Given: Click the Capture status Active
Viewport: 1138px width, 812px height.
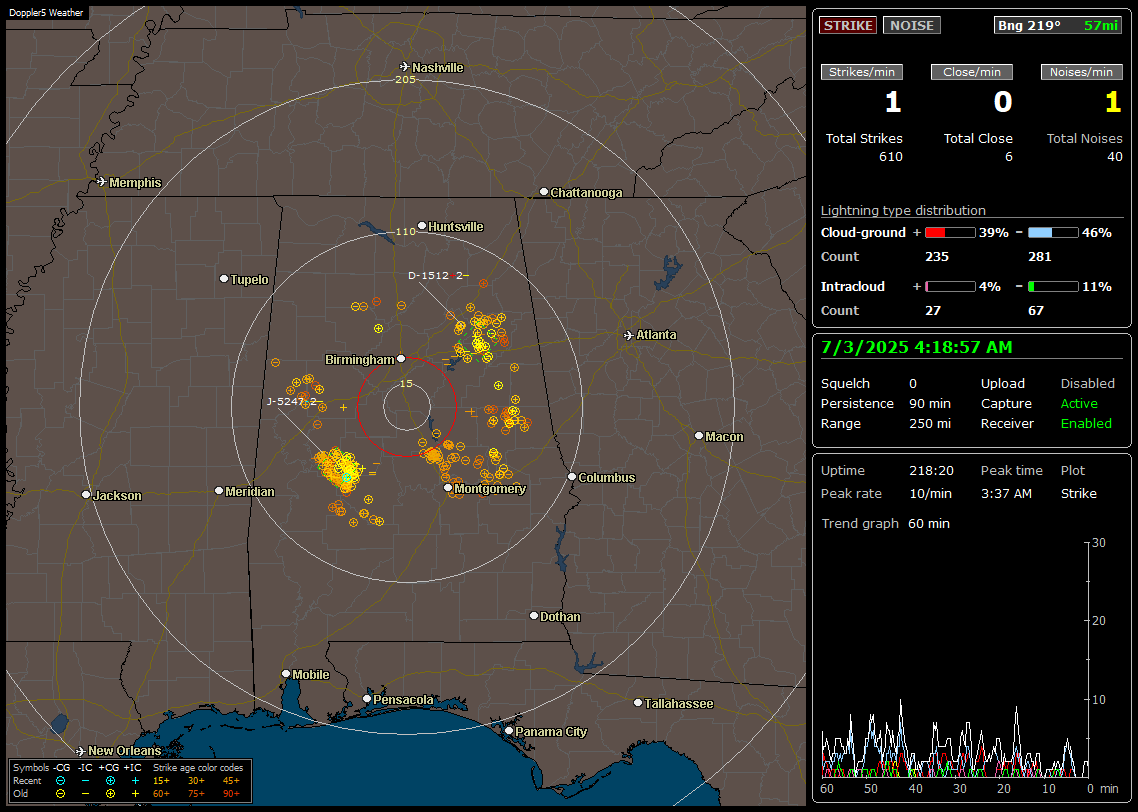Looking at the screenshot, I should click(1079, 403).
